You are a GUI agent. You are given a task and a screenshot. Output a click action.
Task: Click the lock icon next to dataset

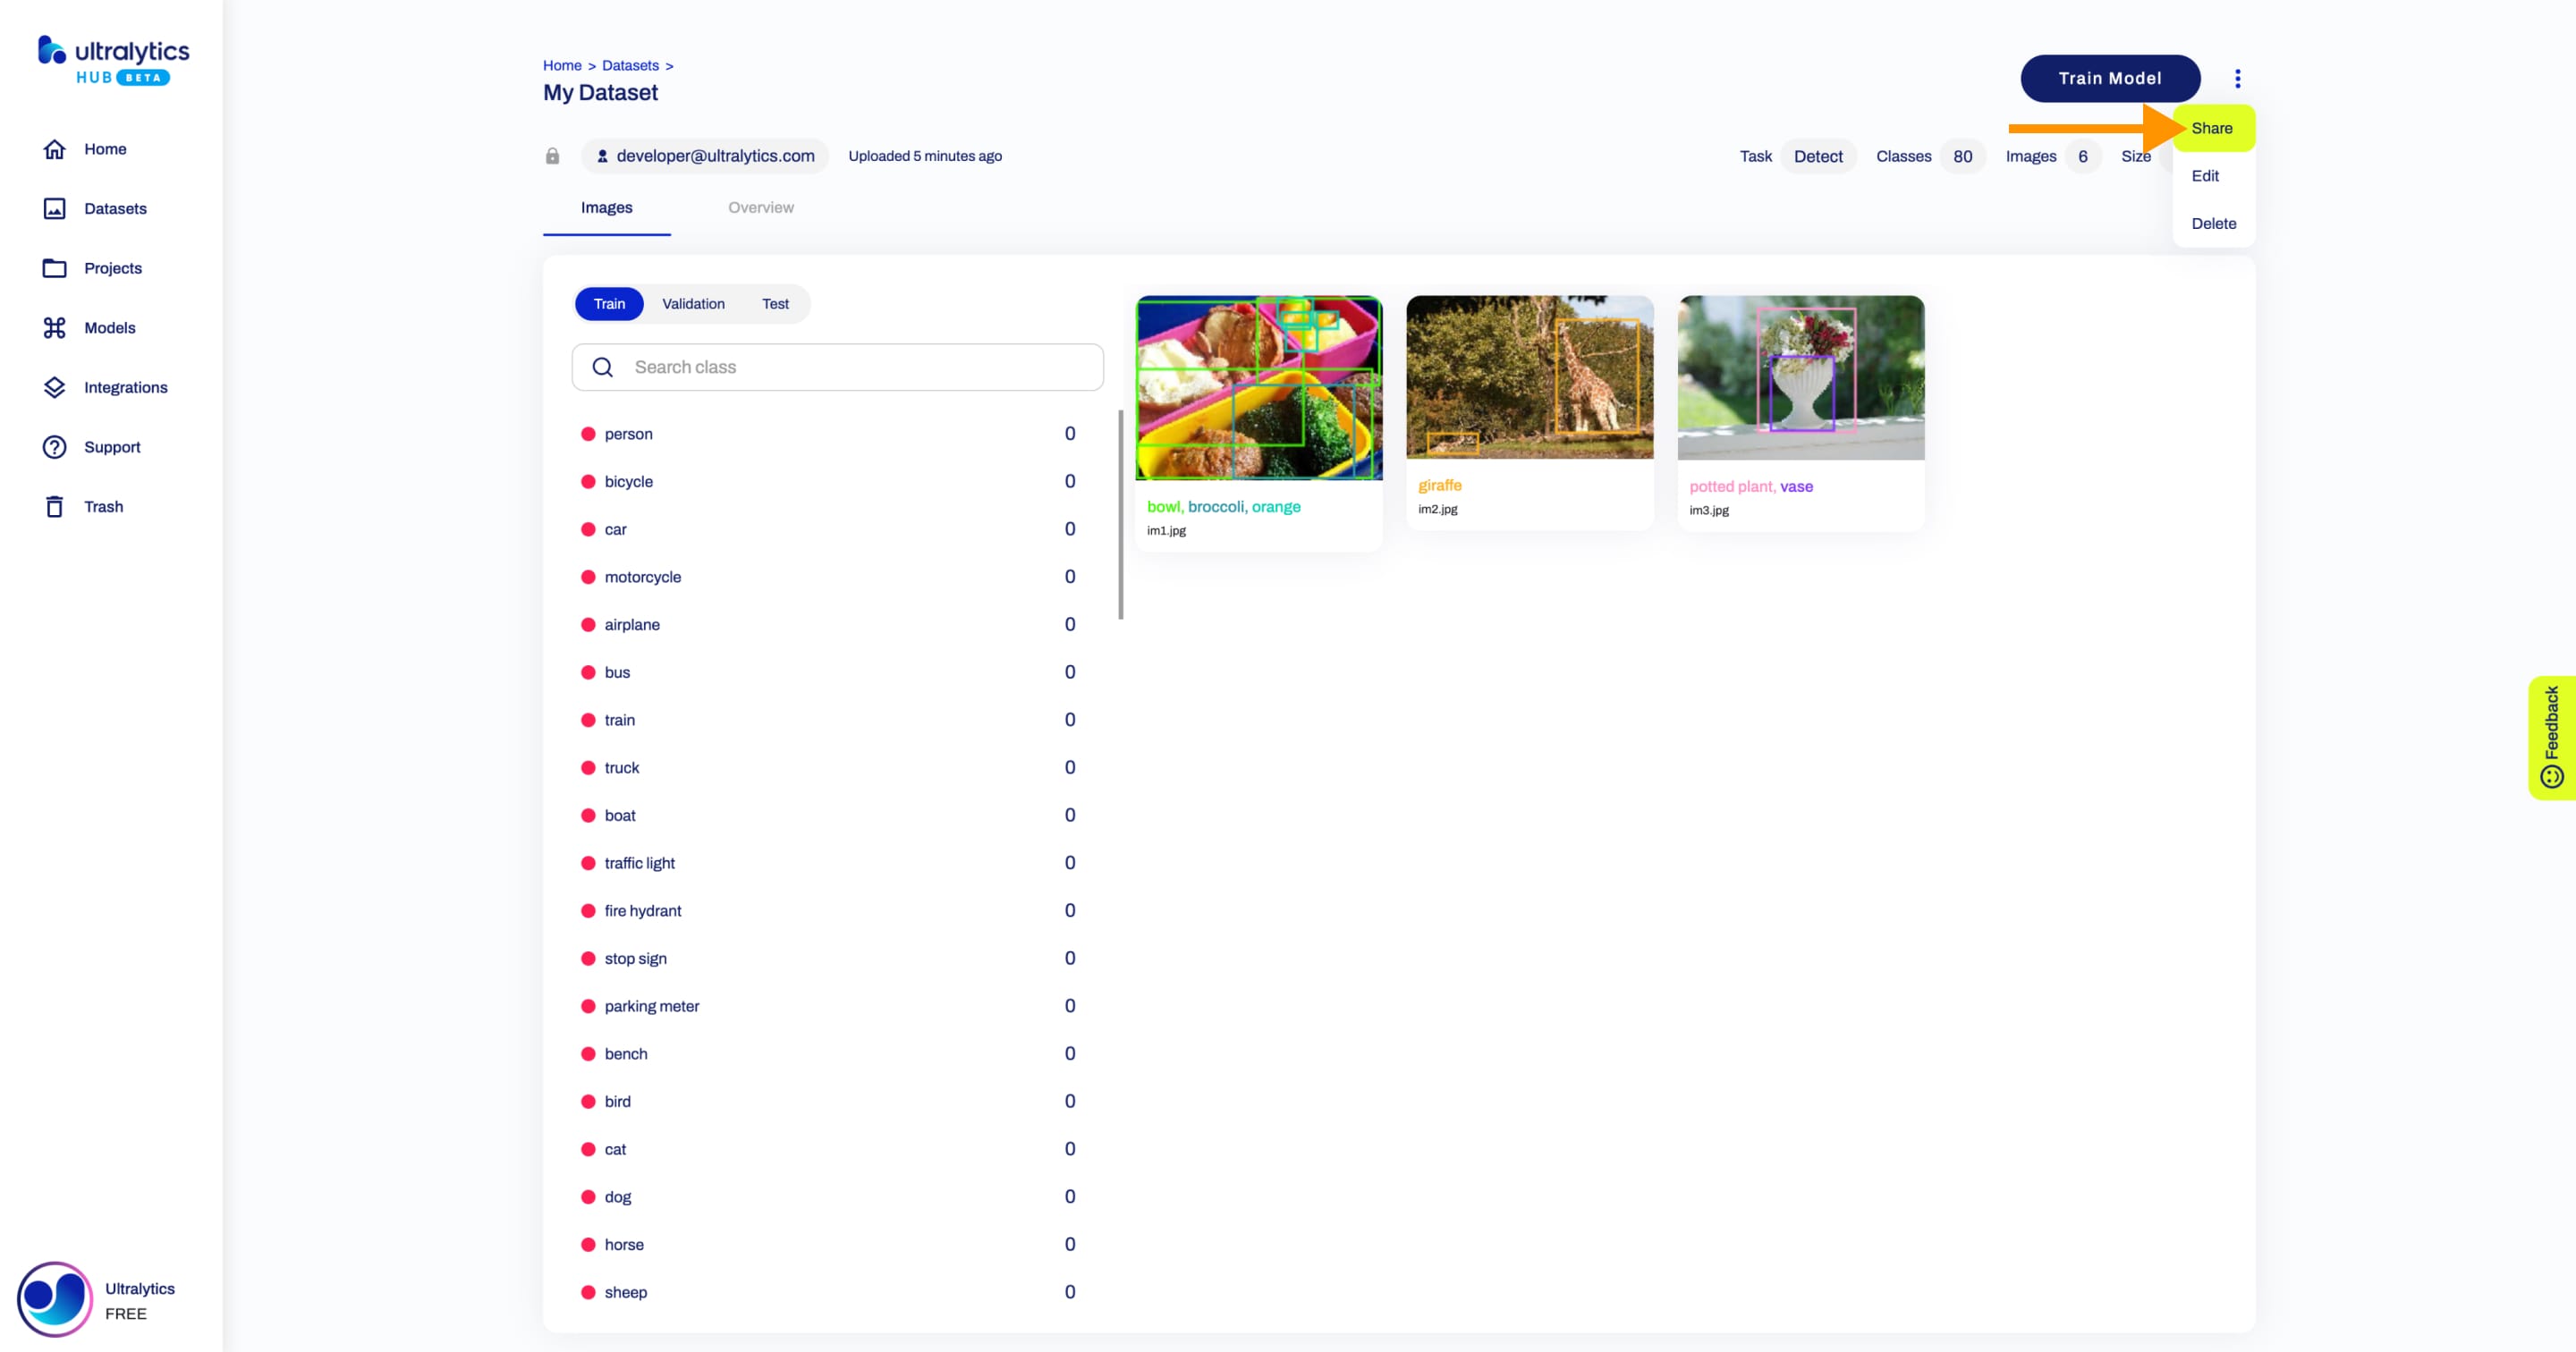pos(552,155)
